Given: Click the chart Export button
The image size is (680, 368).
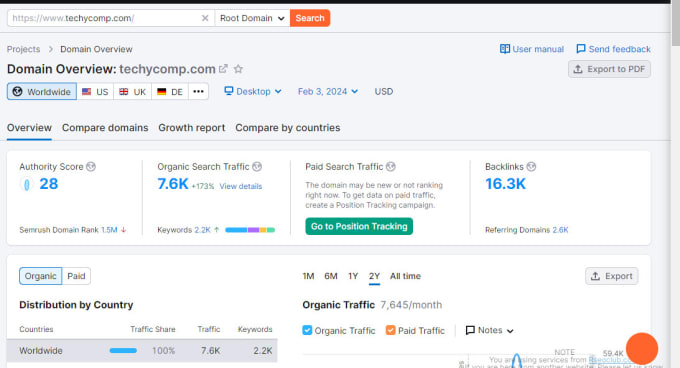Looking at the screenshot, I should [x=611, y=276].
